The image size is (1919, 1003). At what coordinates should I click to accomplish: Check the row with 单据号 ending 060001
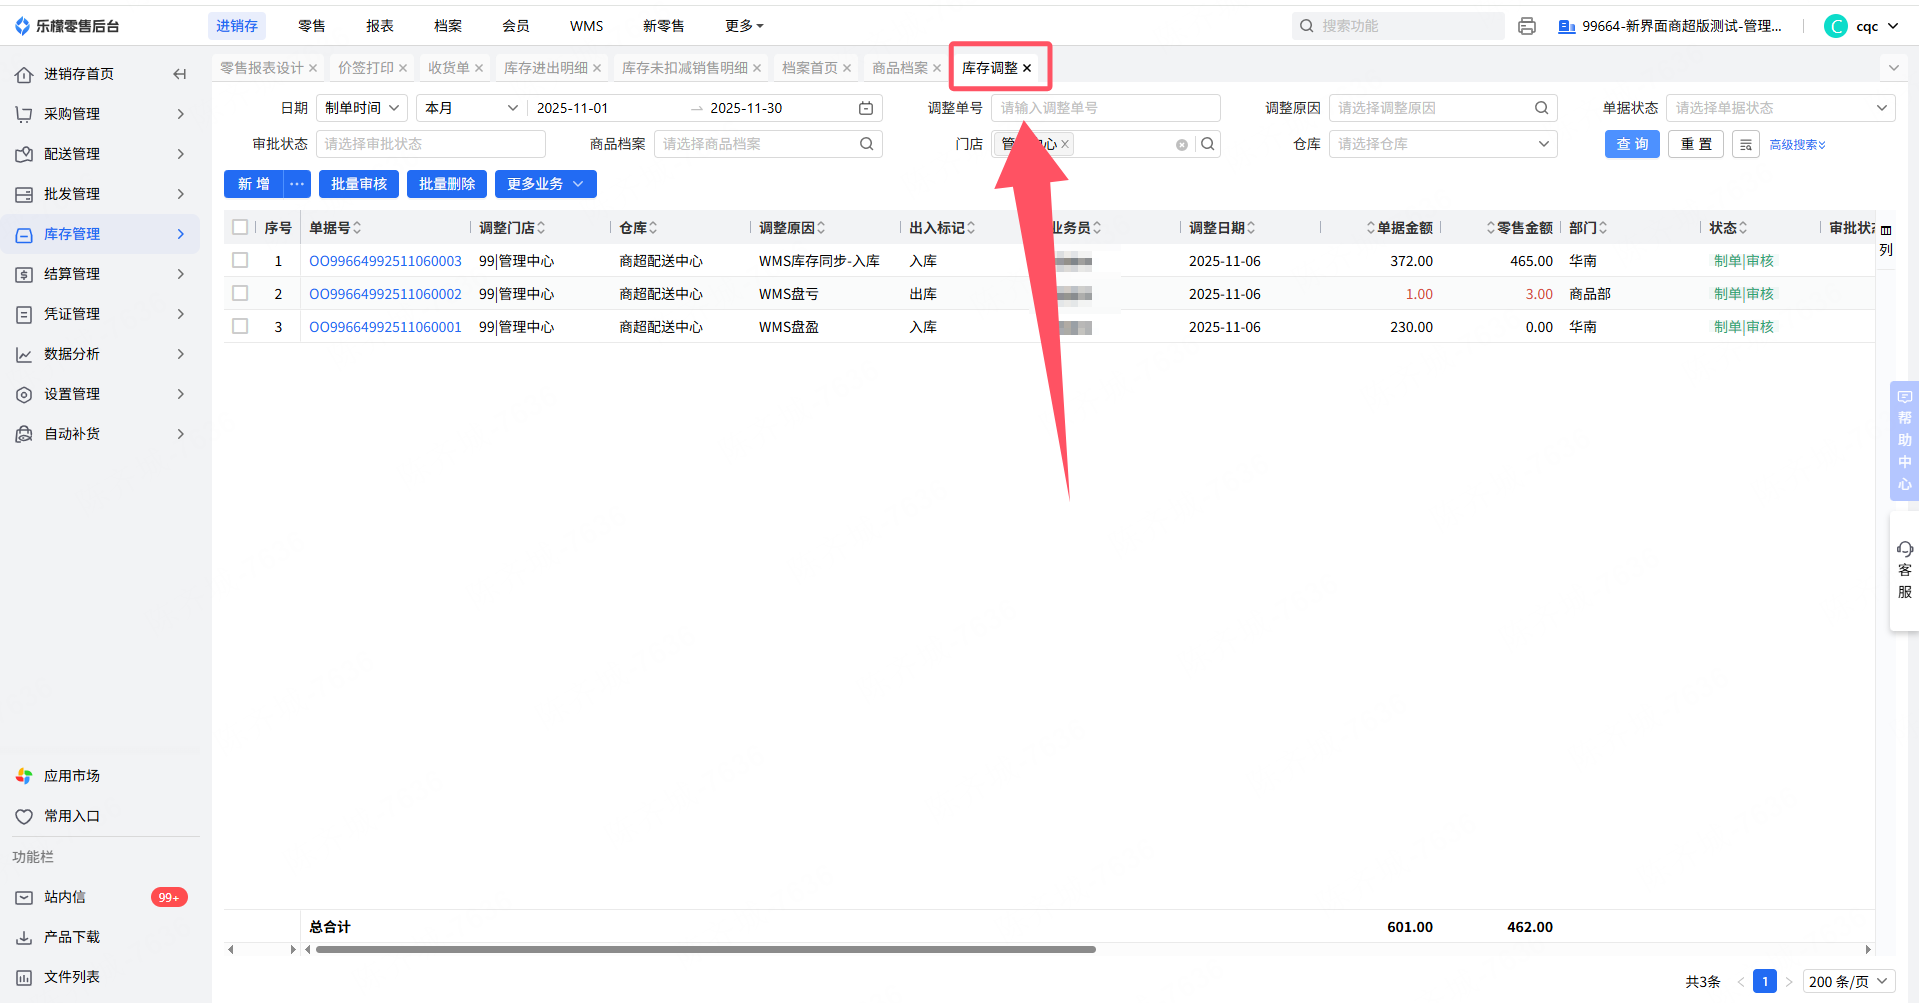[x=240, y=326]
